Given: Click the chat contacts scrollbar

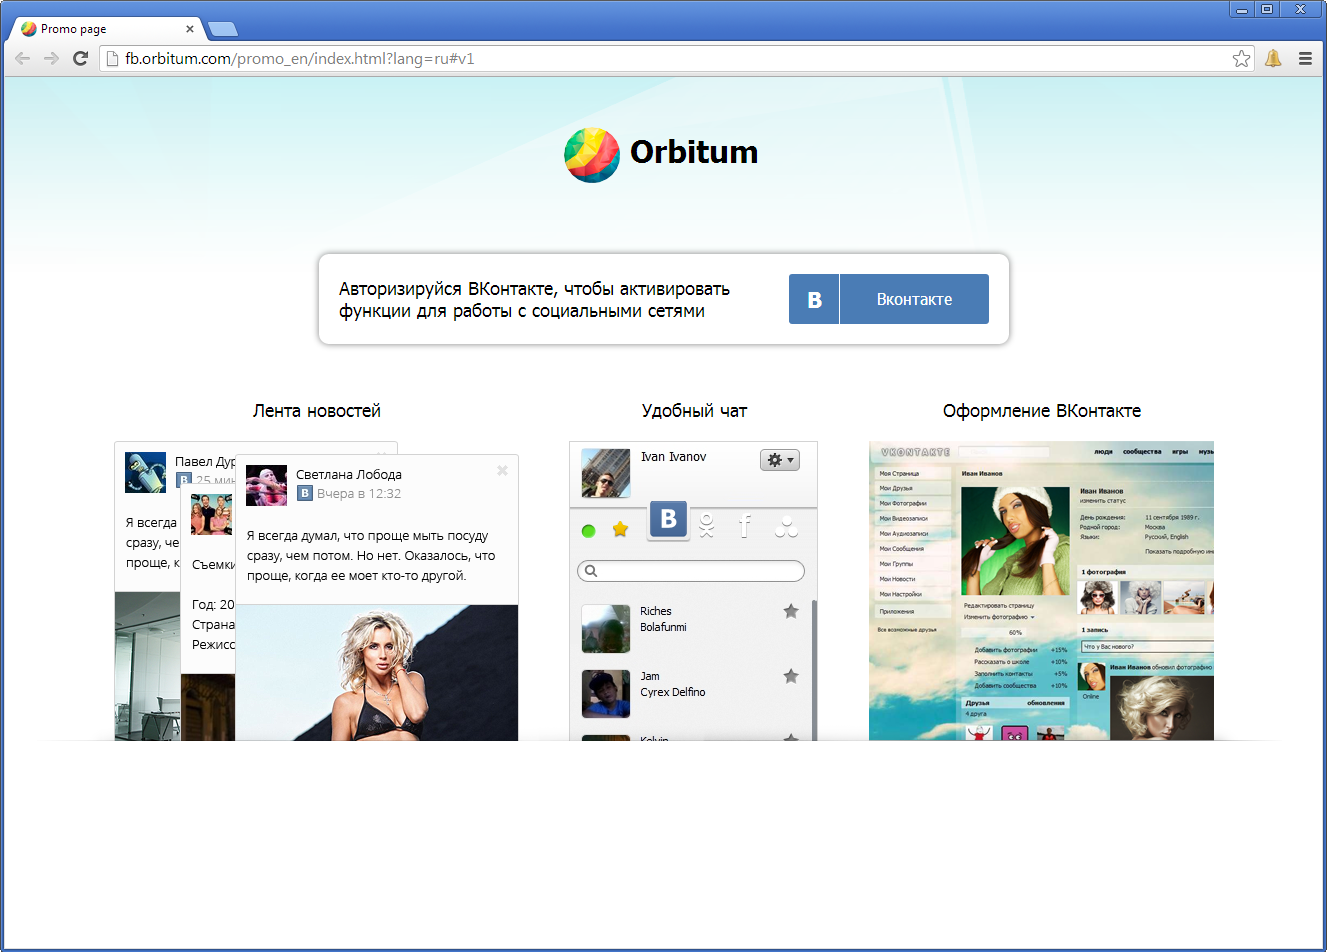Looking at the screenshot, I should pos(814,670).
